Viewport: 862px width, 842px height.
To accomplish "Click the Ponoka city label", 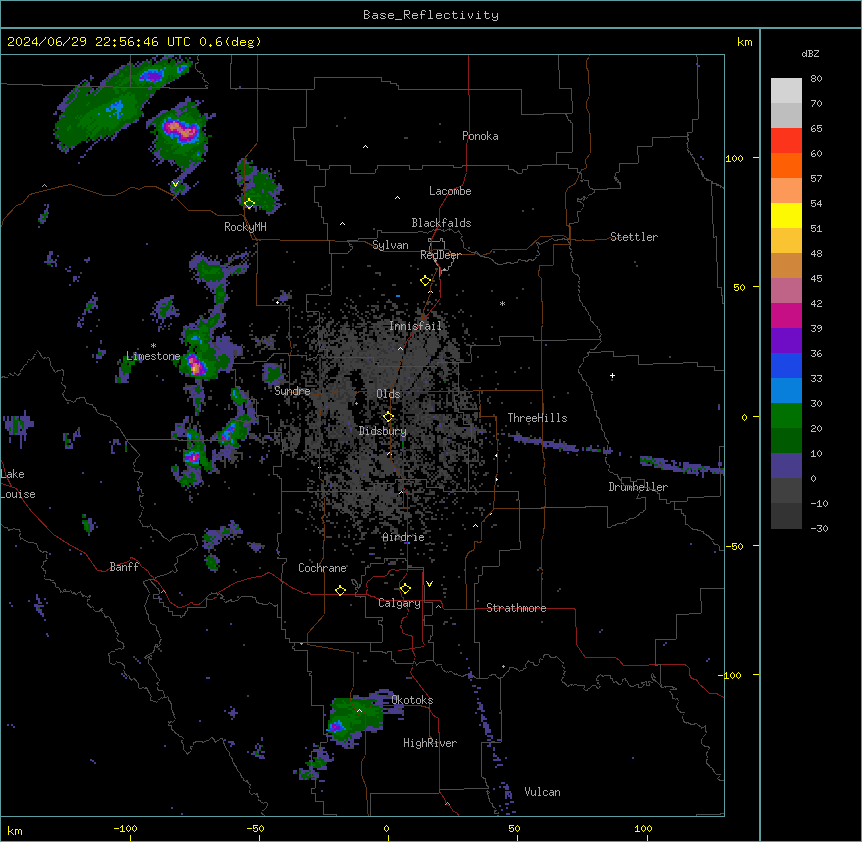I will pyautogui.click(x=480, y=136).
